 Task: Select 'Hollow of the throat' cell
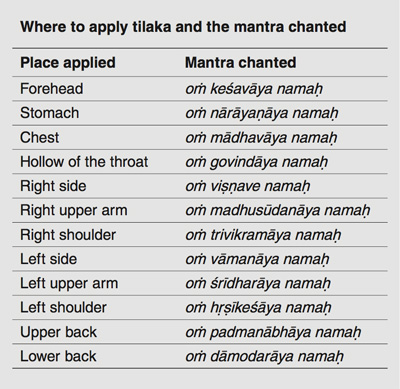(x=84, y=162)
